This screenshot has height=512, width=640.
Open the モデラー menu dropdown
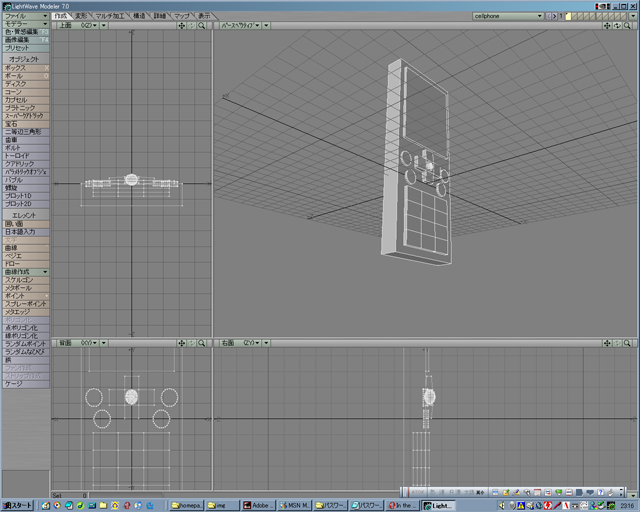tap(26, 24)
